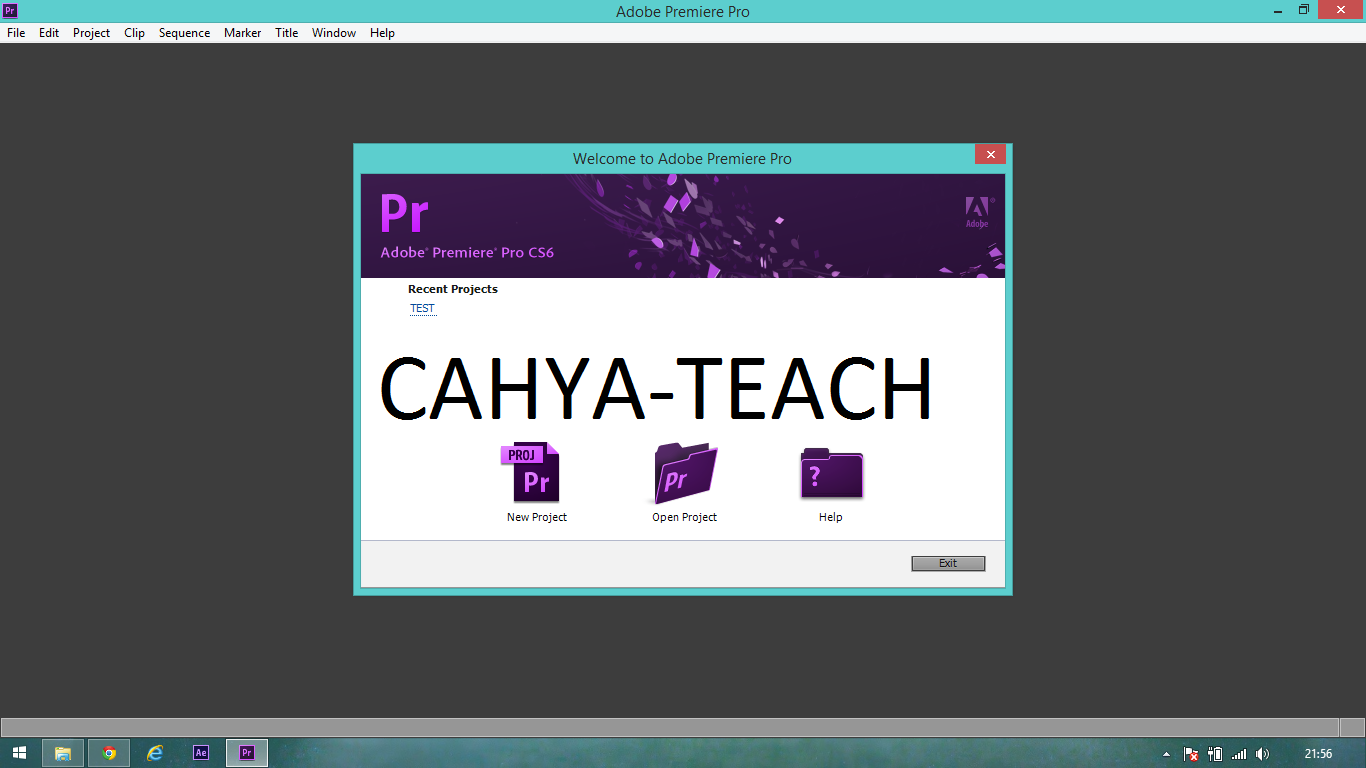Image resolution: width=1366 pixels, height=768 pixels.
Task: Click the Adobe logo in the banner
Action: pyautogui.click(x=977, y=212)
